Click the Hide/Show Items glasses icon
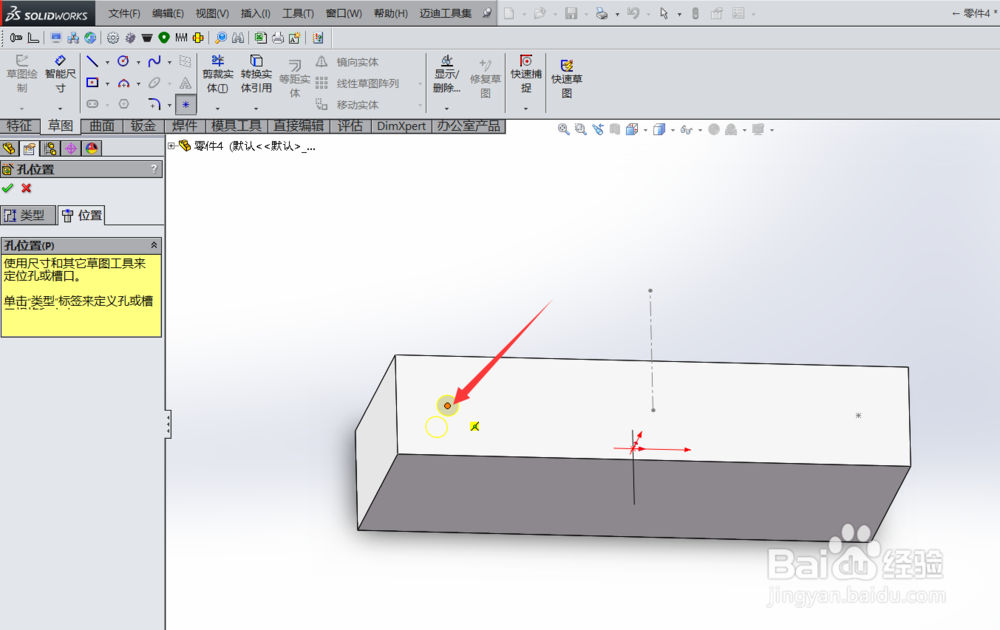1000x630 pixels. (686, 129)
